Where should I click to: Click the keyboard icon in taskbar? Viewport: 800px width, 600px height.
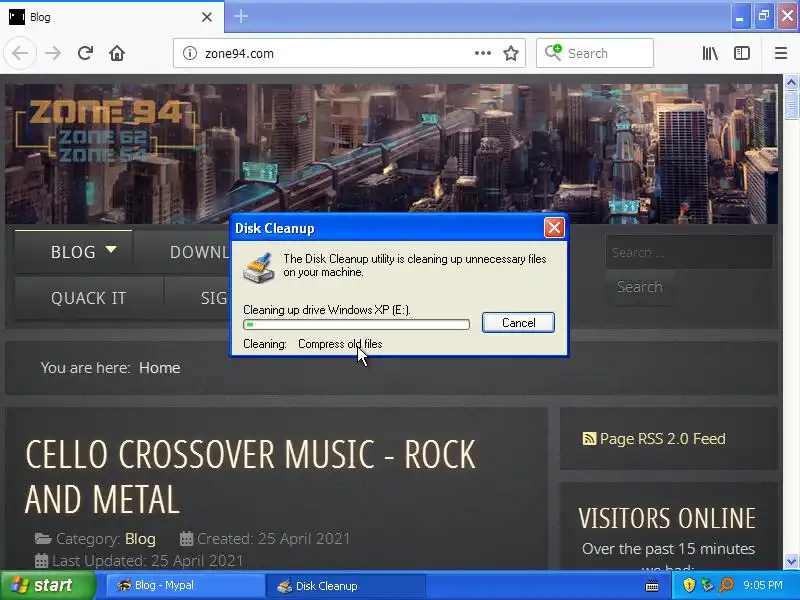click(x=652, y=586)
